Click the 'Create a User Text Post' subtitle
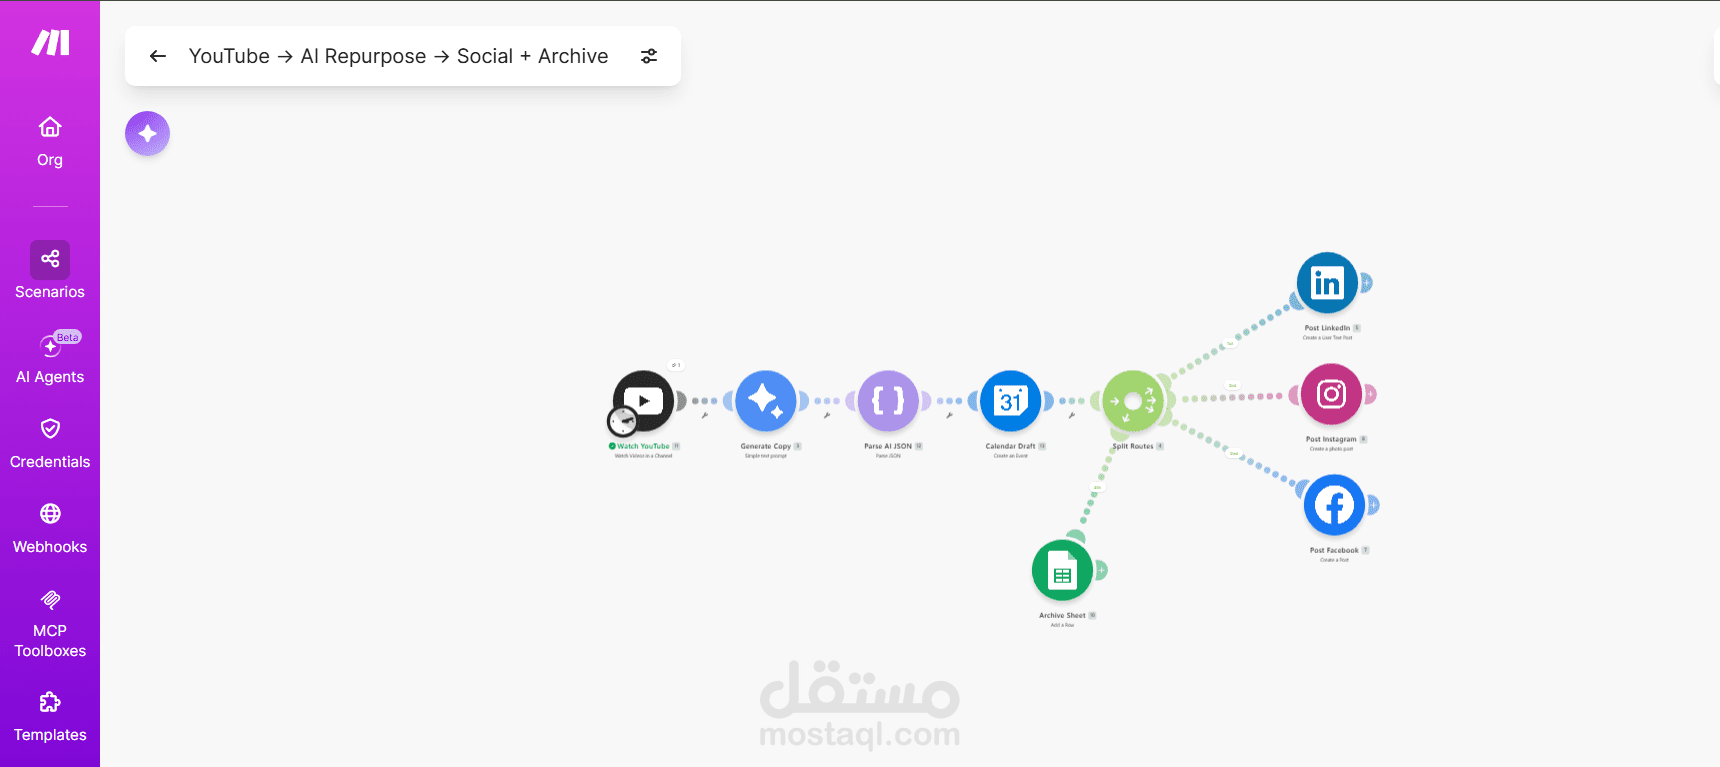Screen dimensions: 1720x767 1327,338
